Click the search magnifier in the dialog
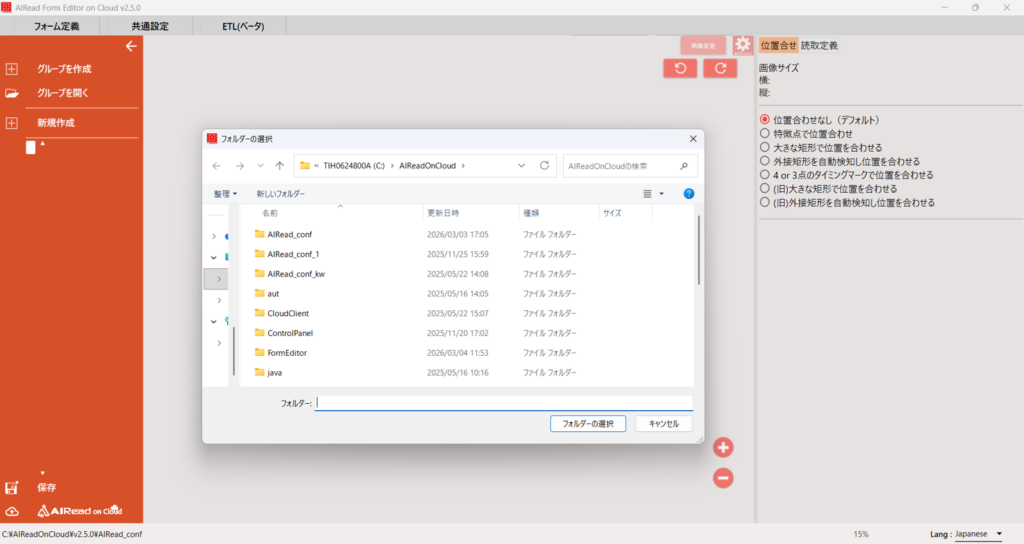1024x544 pixels. (x=684, y=166)
